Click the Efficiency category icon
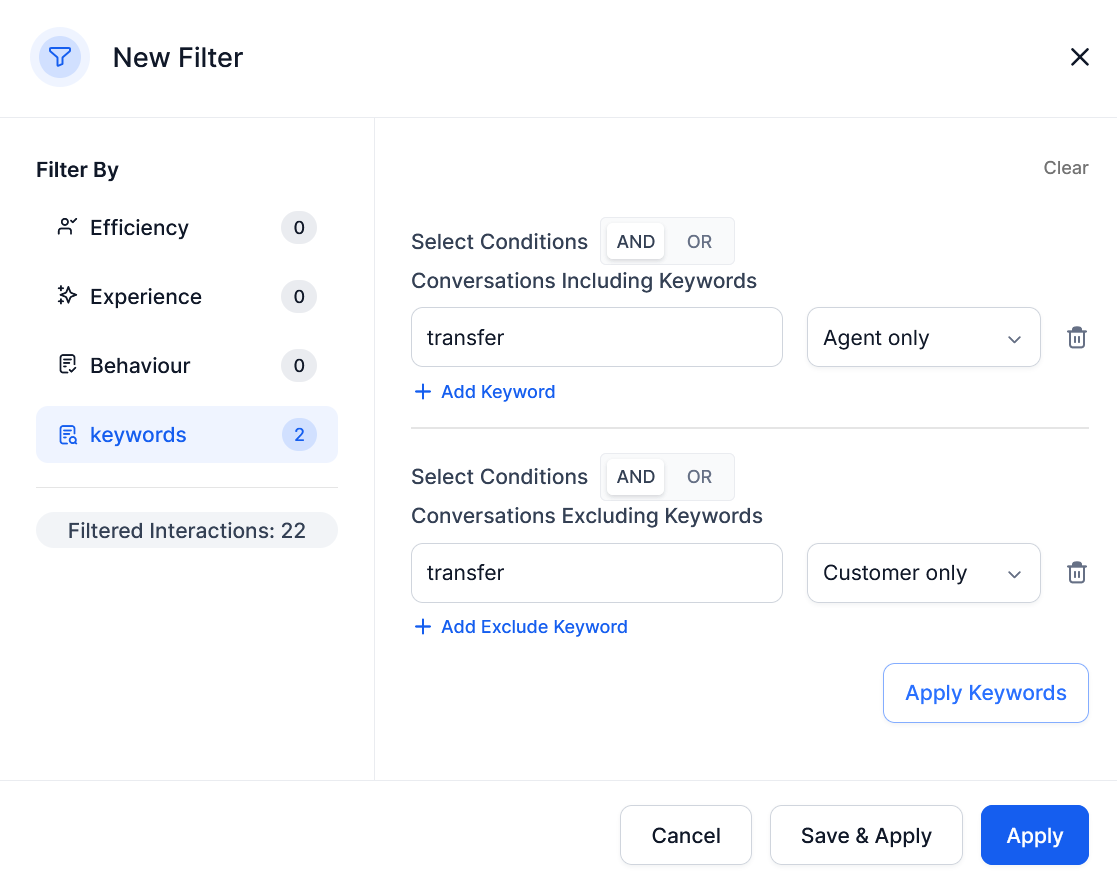Image resolution: width=1117 pixels, height=873 pixels. point(67,227)
